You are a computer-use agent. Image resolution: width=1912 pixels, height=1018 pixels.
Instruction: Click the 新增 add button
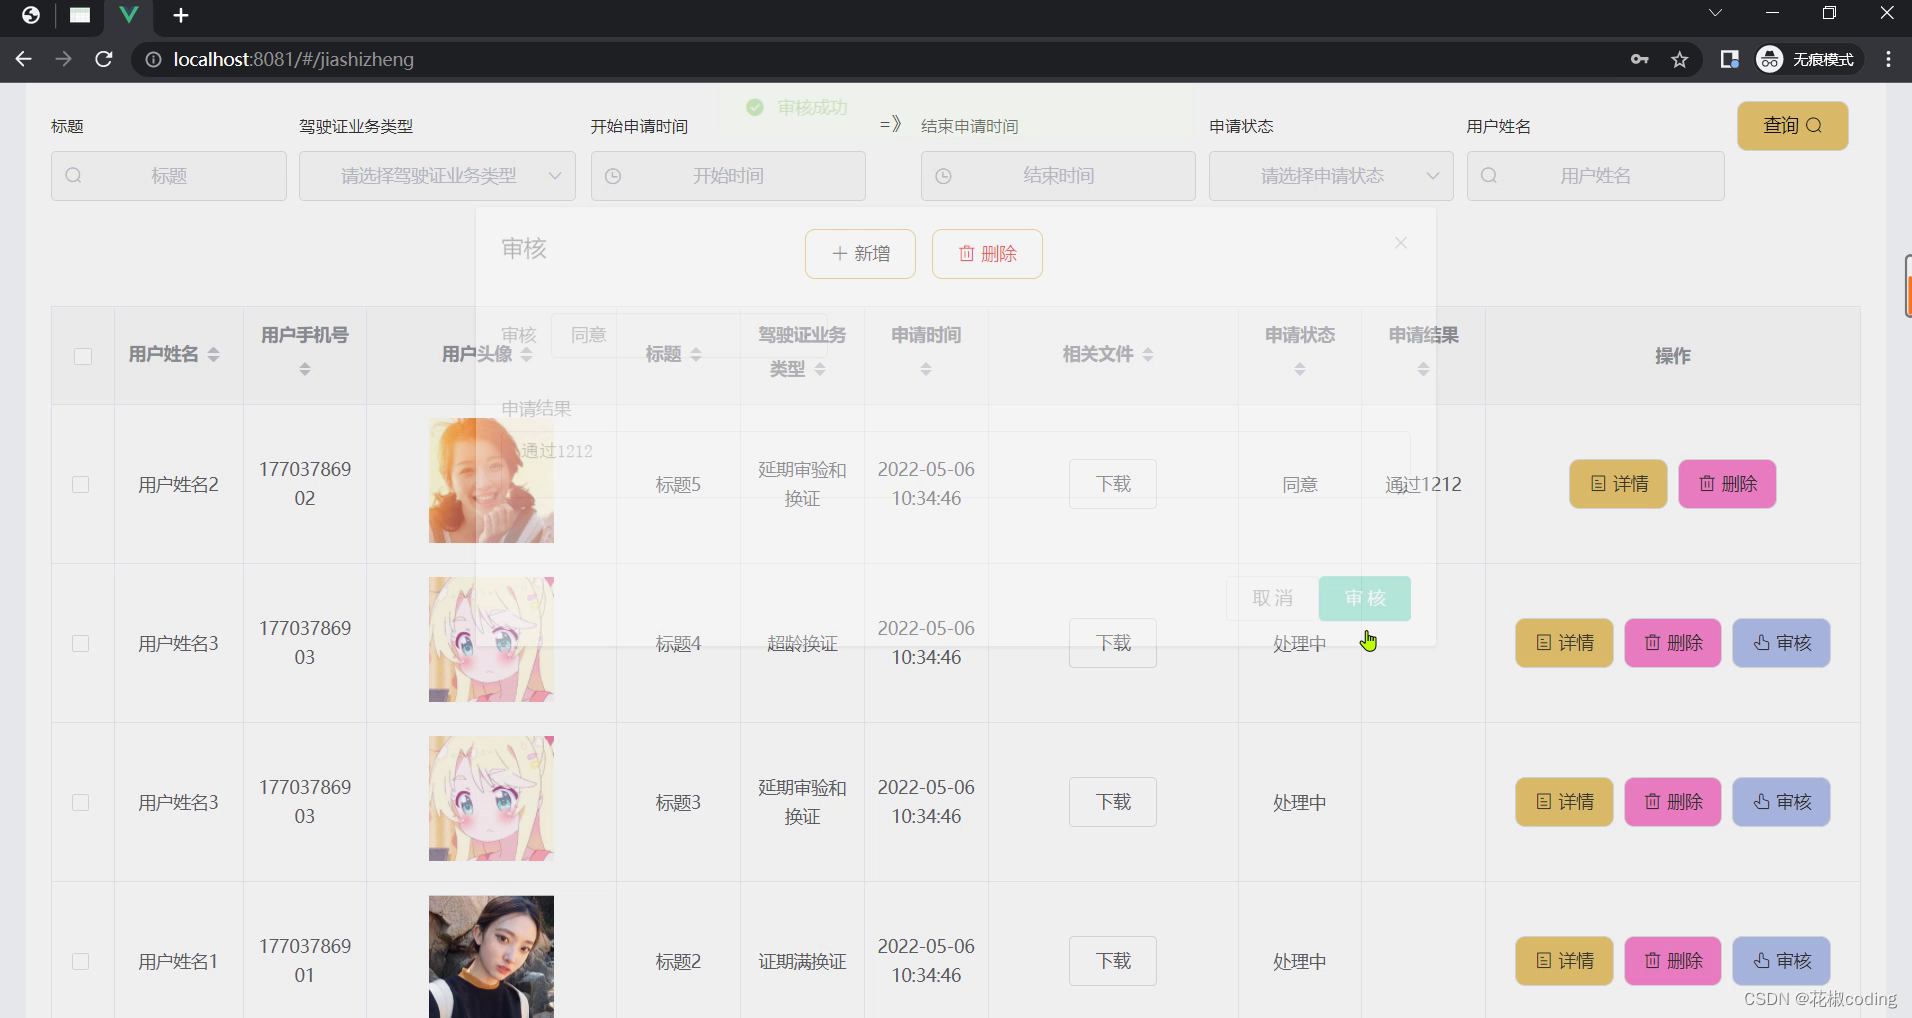coord(860,254)
